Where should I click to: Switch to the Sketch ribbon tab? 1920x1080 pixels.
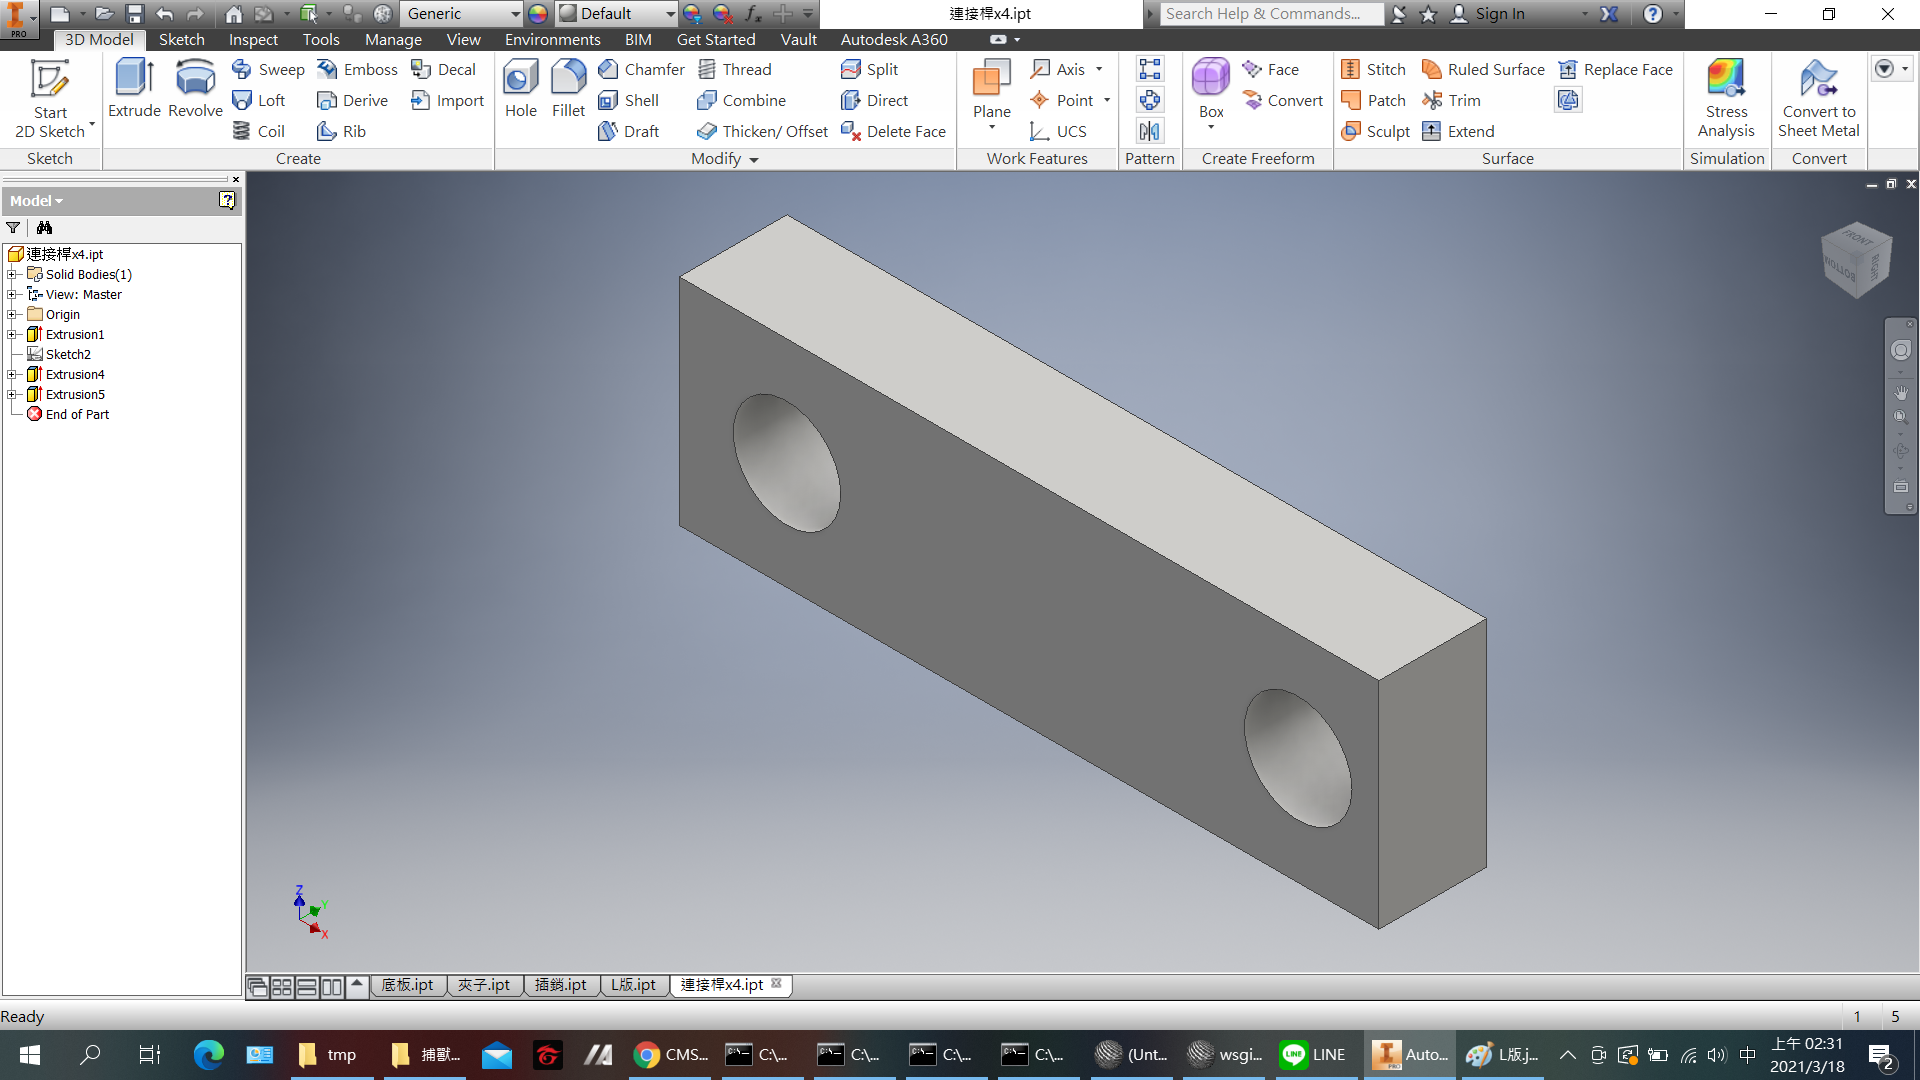181,39
